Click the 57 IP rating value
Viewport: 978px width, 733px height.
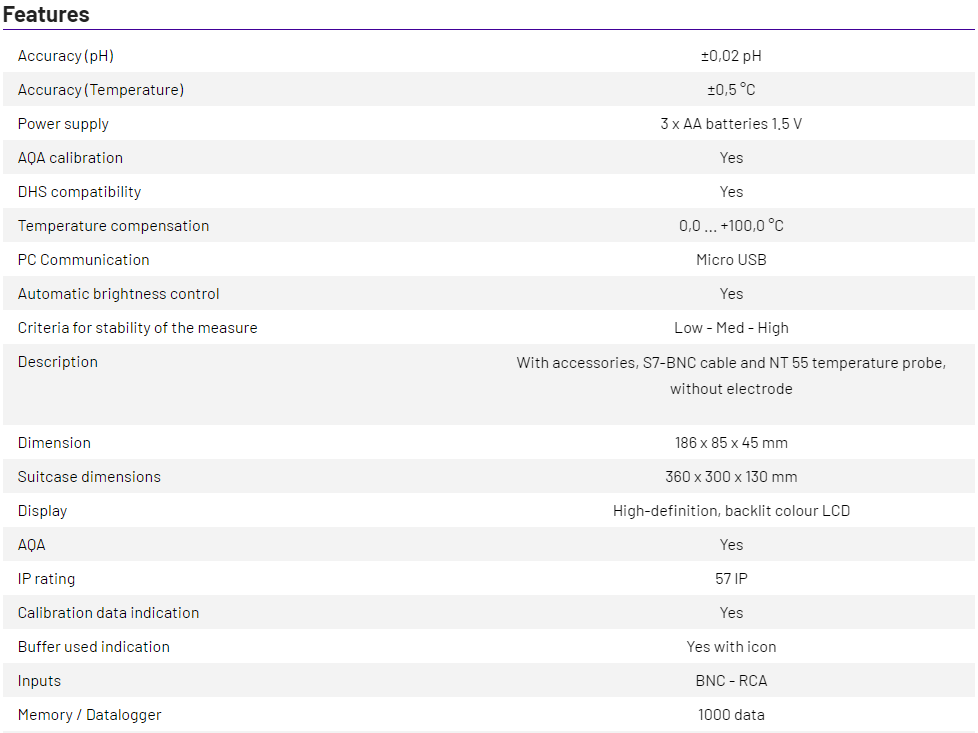pyautogui.click(x=731, y=579)
